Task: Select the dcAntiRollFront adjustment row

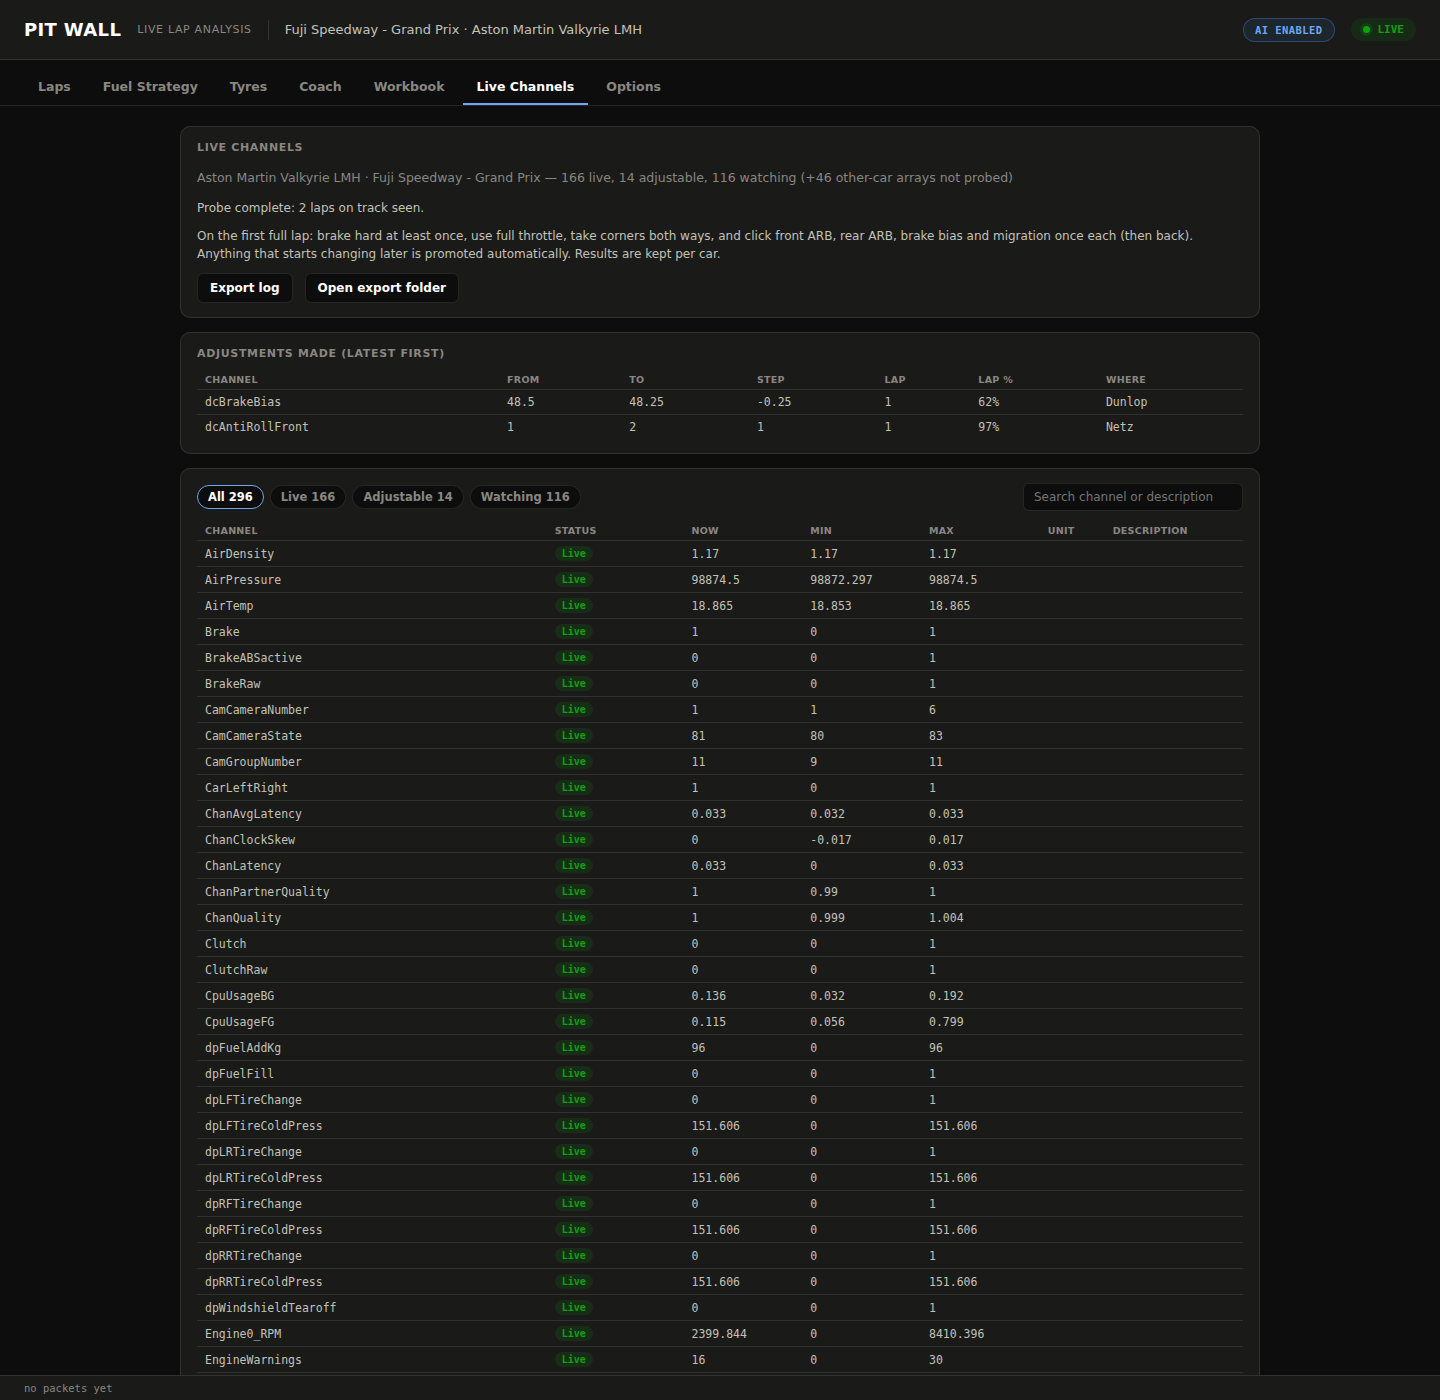Action: pos(720,427)
